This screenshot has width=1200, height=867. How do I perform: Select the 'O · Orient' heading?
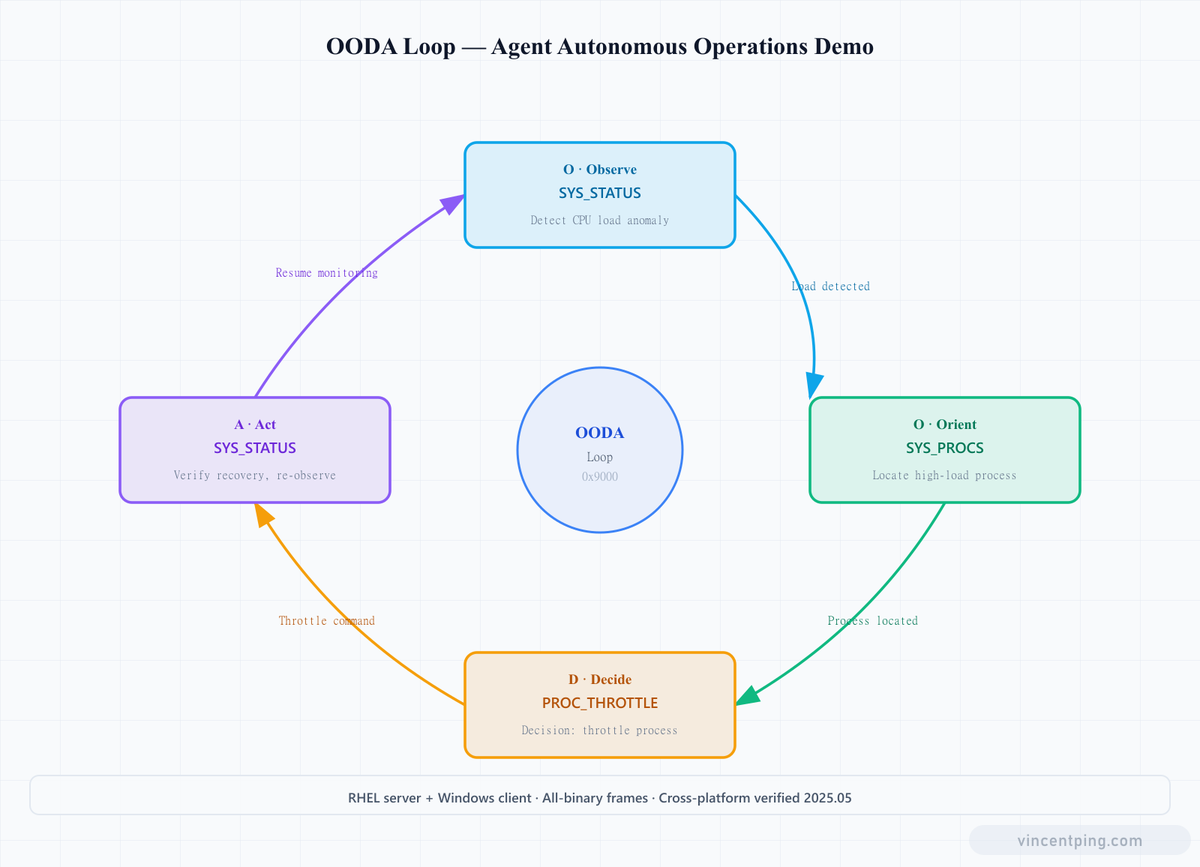(x=944, y=425)
